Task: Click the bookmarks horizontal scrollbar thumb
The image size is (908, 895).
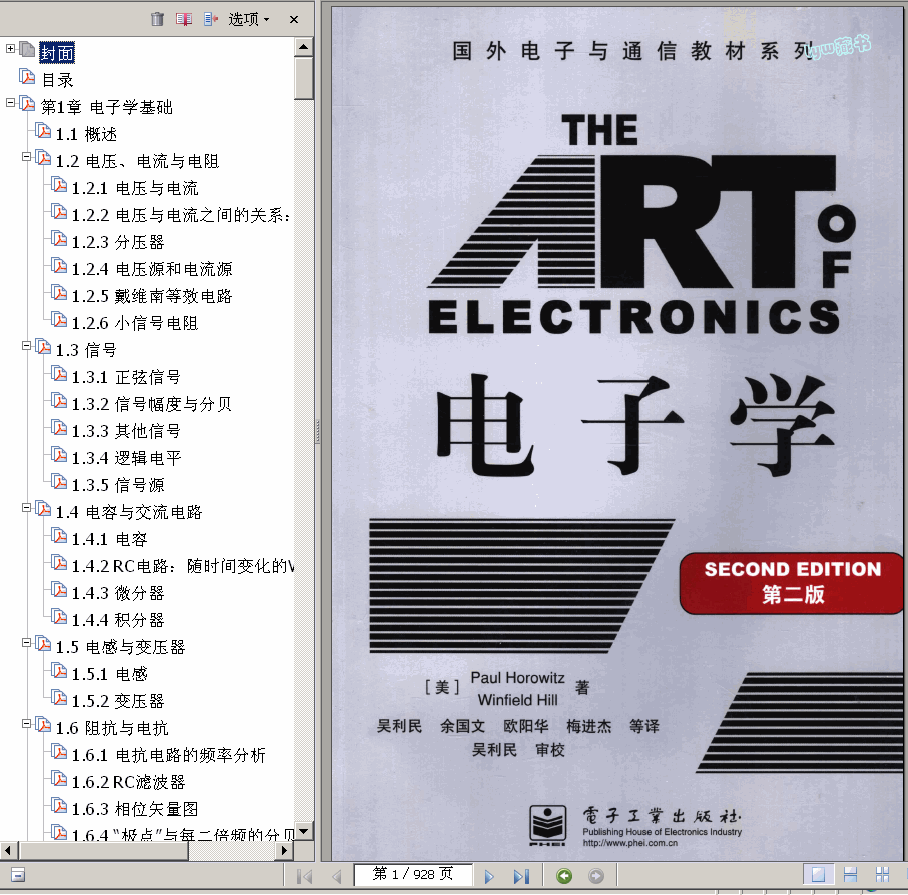Action: click(x=104, y=850)
